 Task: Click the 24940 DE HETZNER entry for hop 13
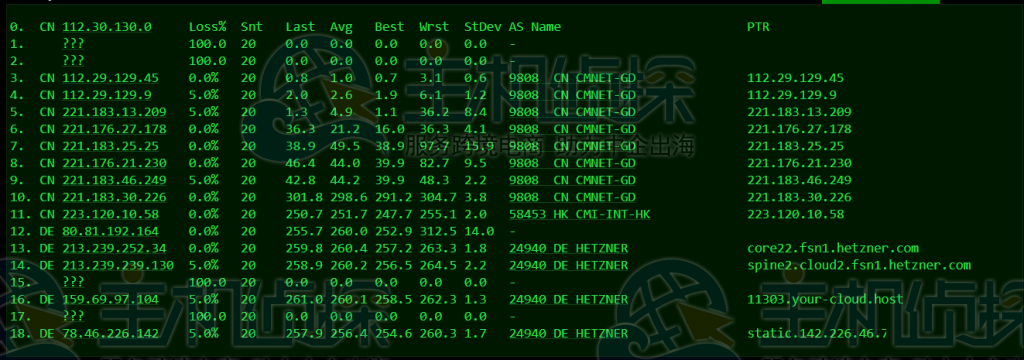[x=569, y=248]
